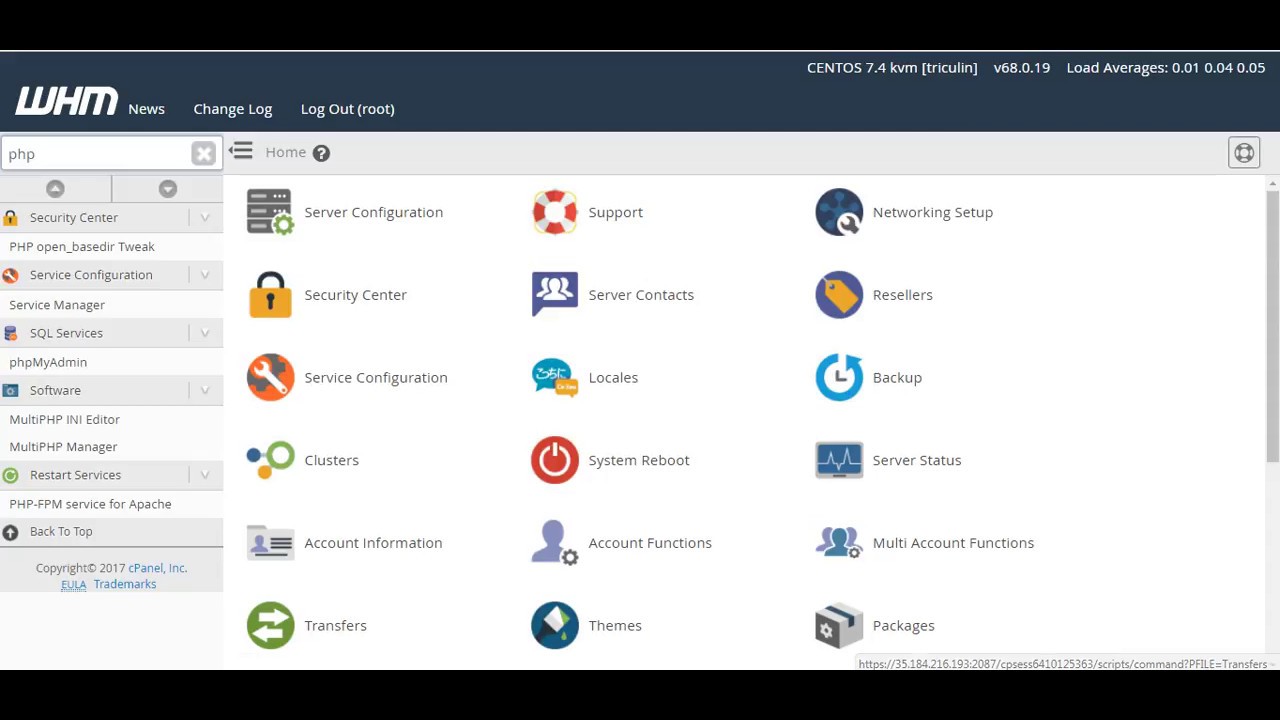This screenshot has height=720, width=1280.
Task: Open the Server Configuration icon
Action: tap(270, 212)
